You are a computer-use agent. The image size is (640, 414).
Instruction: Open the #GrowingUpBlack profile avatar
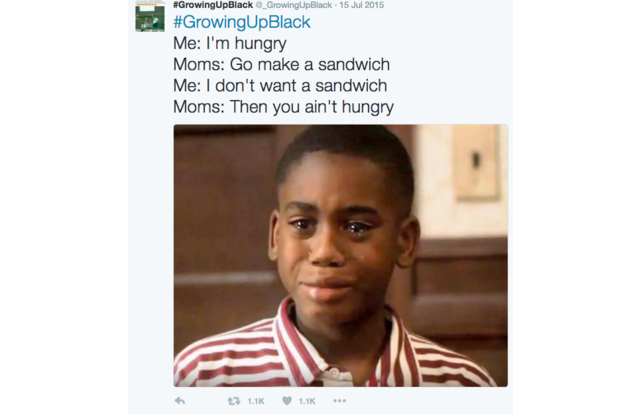150,16
